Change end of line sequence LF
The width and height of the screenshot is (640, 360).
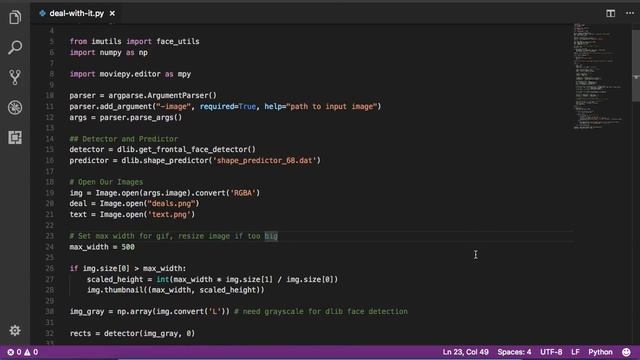575,352
